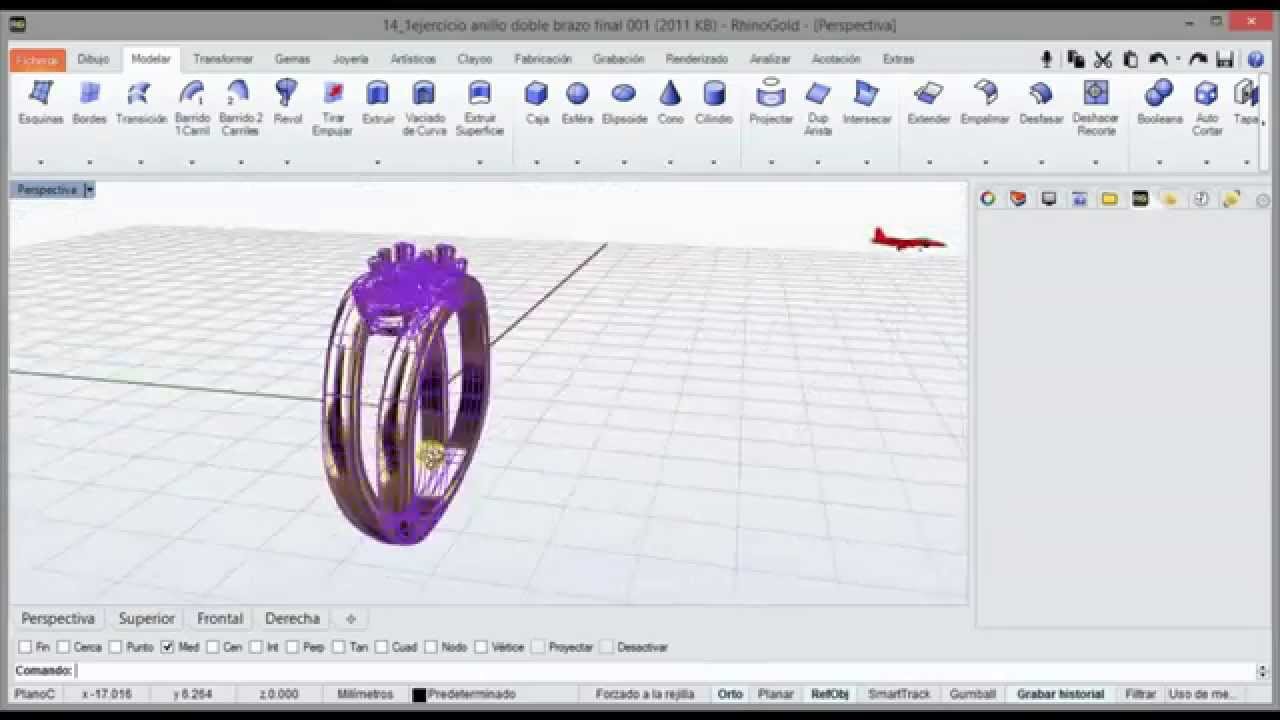
Task: Expand options arrow below Esquinas tool
Action: coord(41,162)
